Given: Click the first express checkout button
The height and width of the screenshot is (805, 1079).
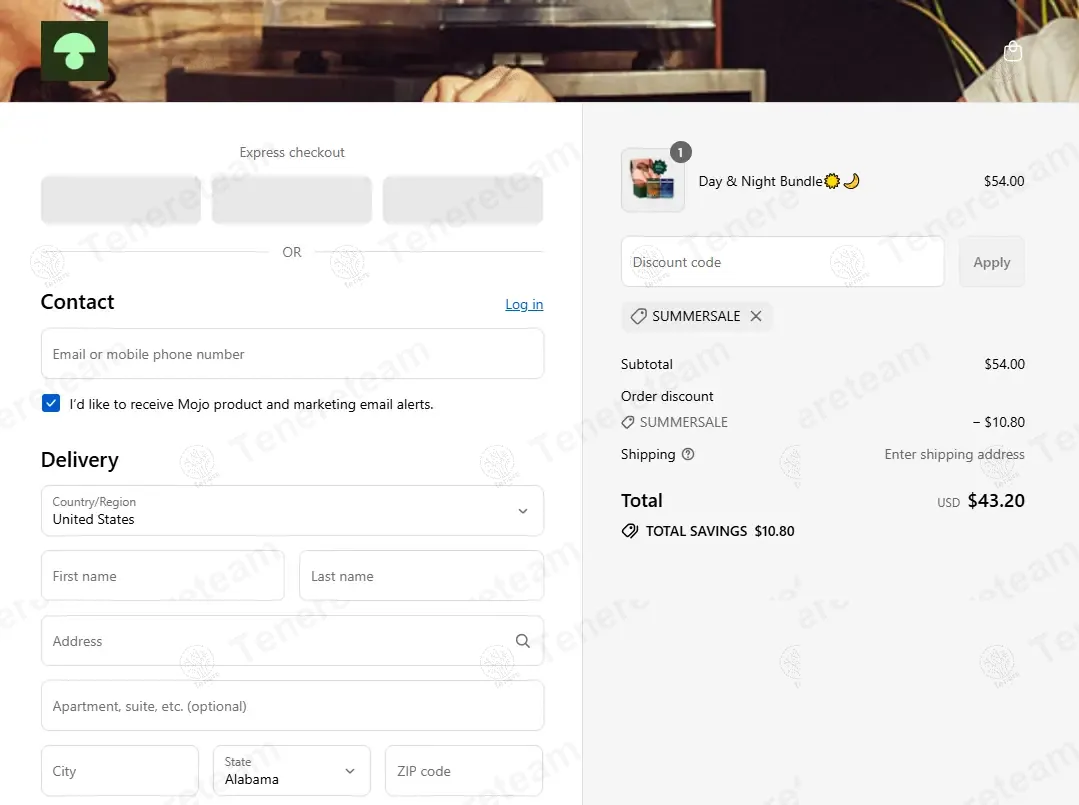Looking at the screenshot, I should click(120, 200).
